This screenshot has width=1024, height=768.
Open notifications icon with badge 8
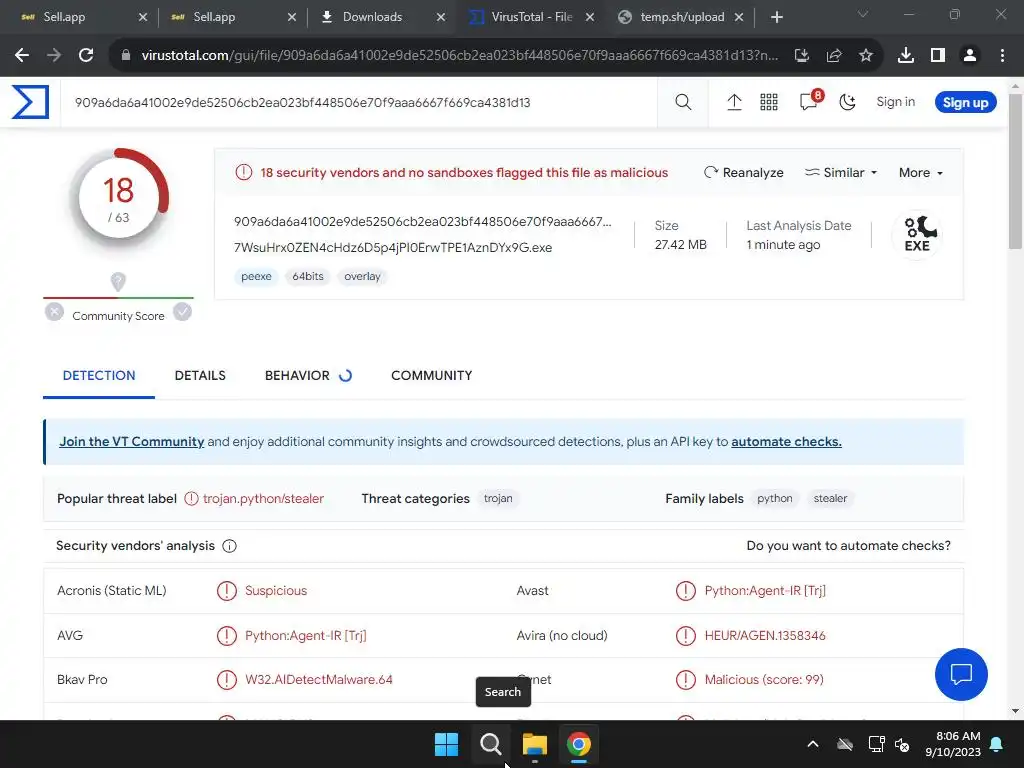[x=810, y=101]
